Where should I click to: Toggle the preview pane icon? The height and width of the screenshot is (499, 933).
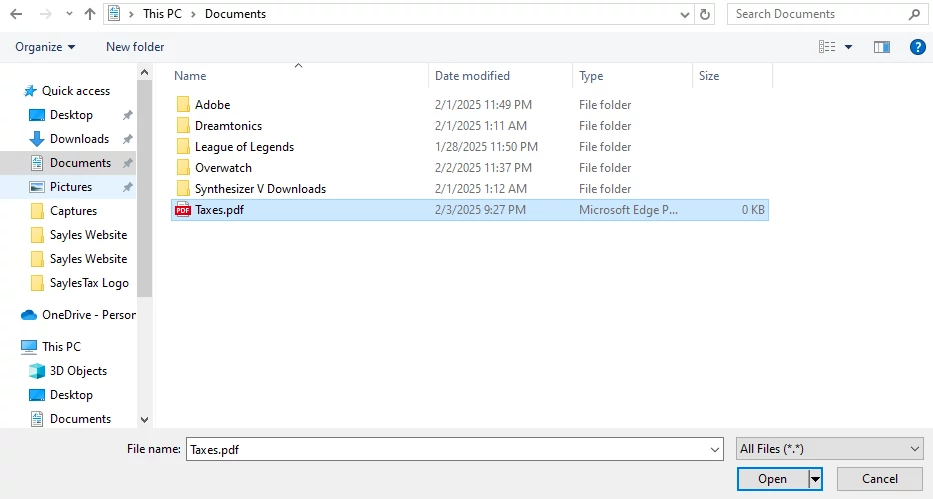[x=881, y=47]
